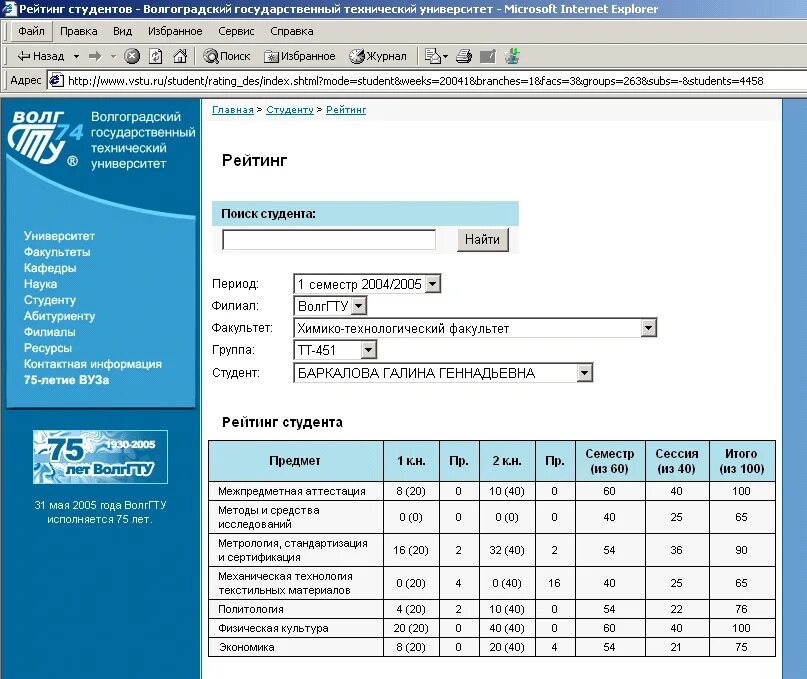The height and width of the screenshot is (679, 807).
Task: Open the Поиск search toolbar button
Action: click(x=226, y=56)
